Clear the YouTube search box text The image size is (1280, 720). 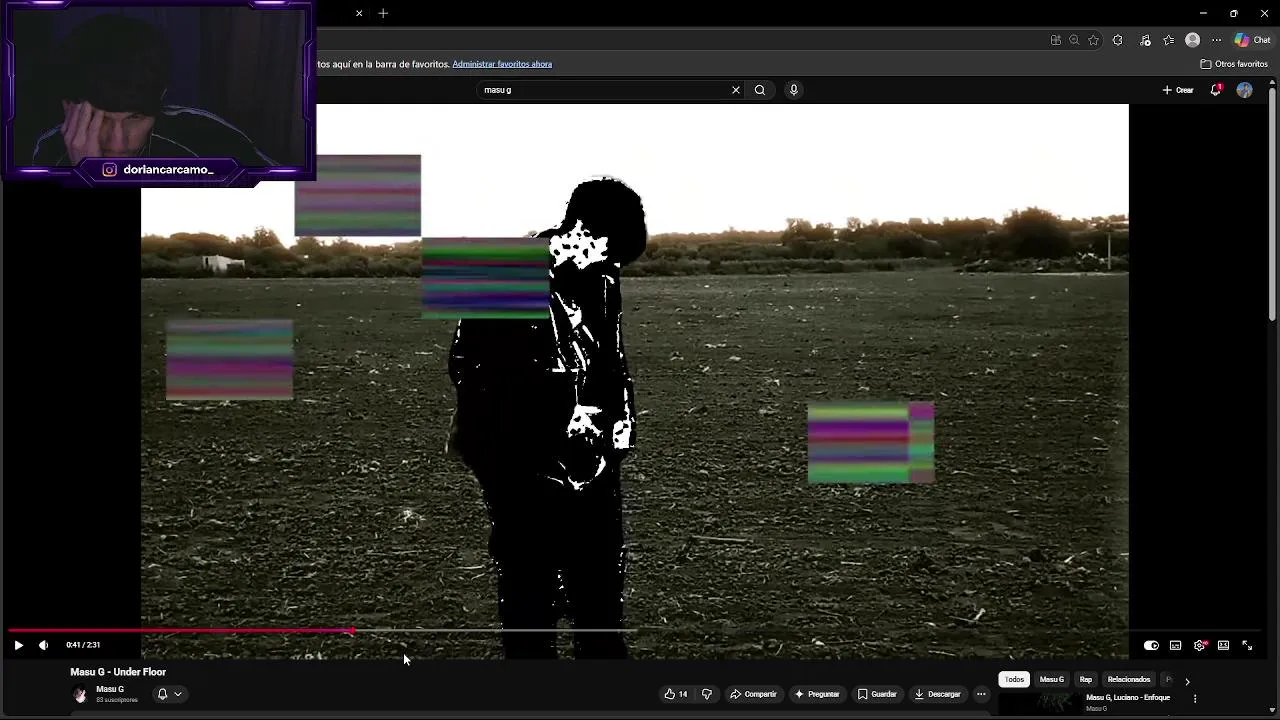click(736, 90)
